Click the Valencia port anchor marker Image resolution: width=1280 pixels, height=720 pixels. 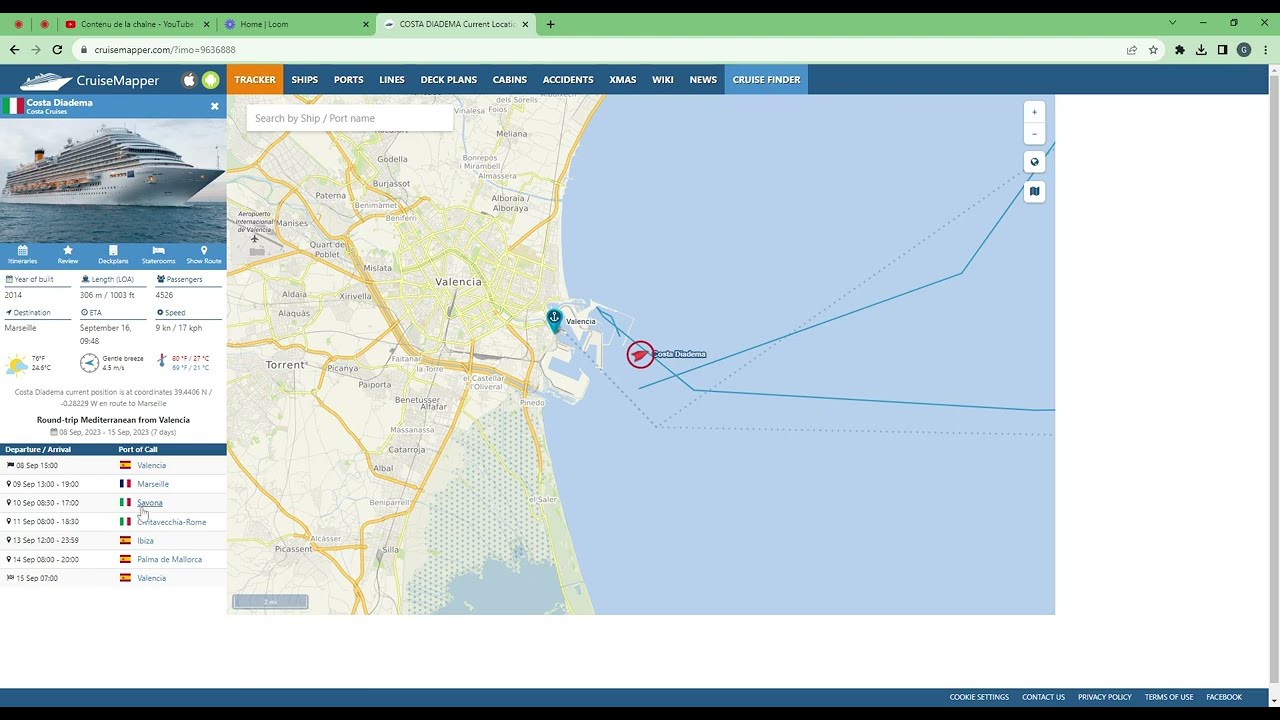coord(554,319)
